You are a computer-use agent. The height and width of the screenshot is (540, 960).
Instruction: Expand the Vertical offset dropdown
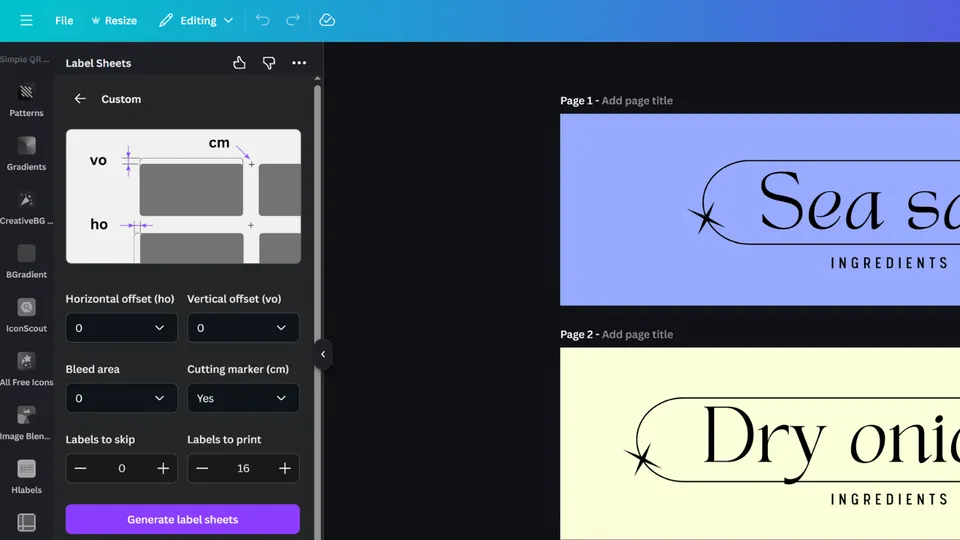(x=243, y=328)
